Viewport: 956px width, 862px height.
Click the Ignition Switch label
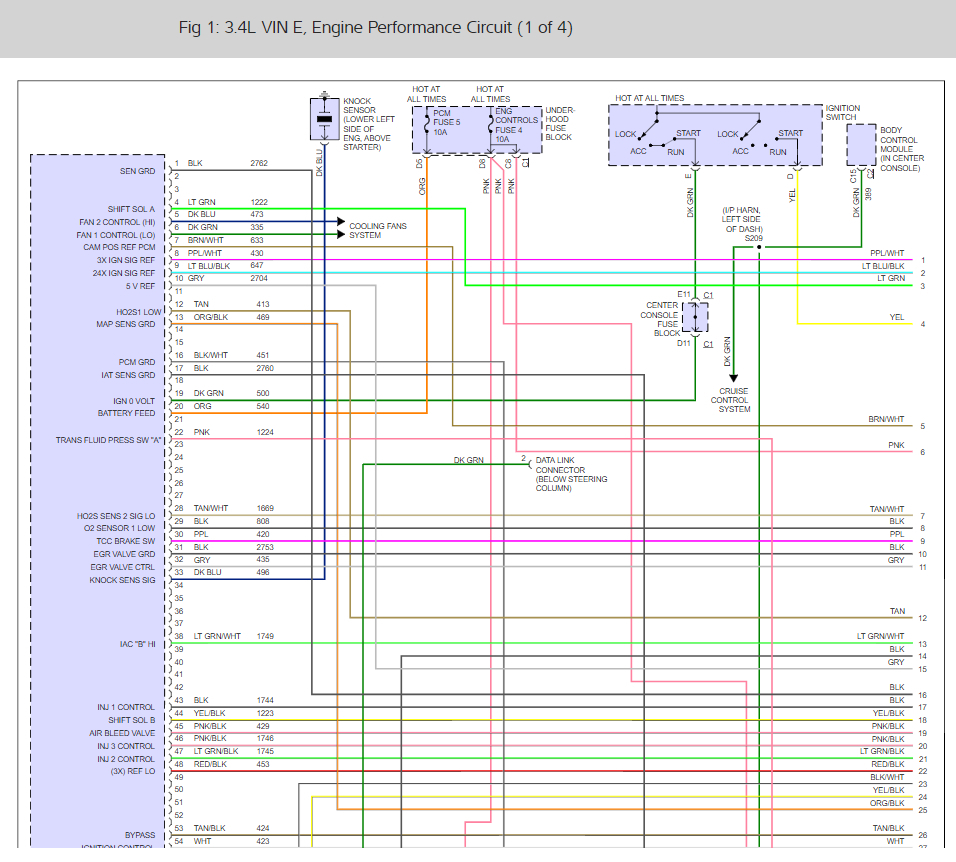click(843, 112)
